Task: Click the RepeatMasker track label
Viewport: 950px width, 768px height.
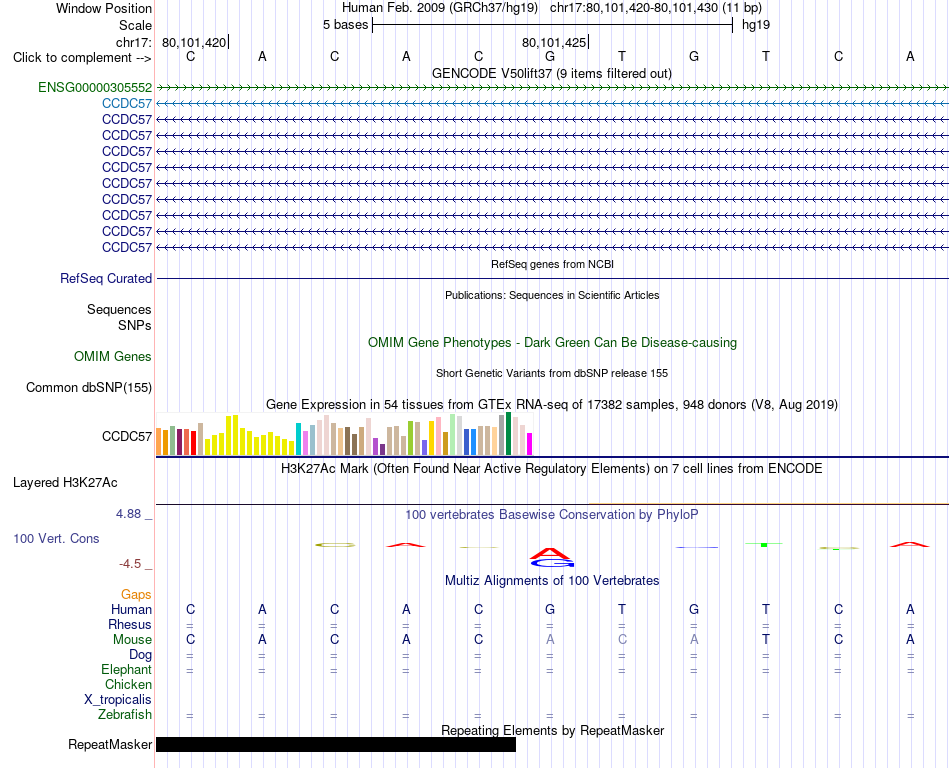Action: click(110, 744)
